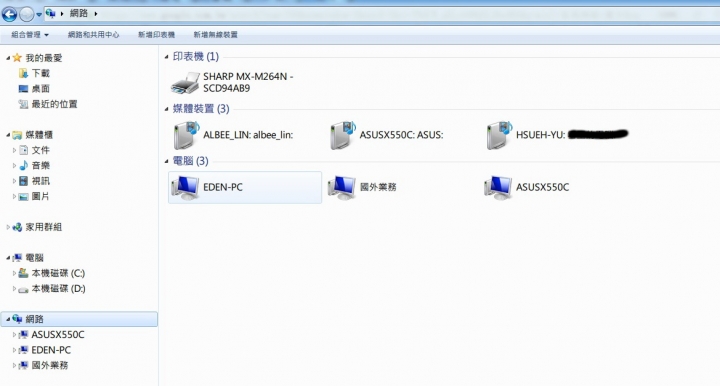Viewport: 720px width, 386px height.
Task: Expand ASUSX550C node in sidebar
Action: pos(14,335)
